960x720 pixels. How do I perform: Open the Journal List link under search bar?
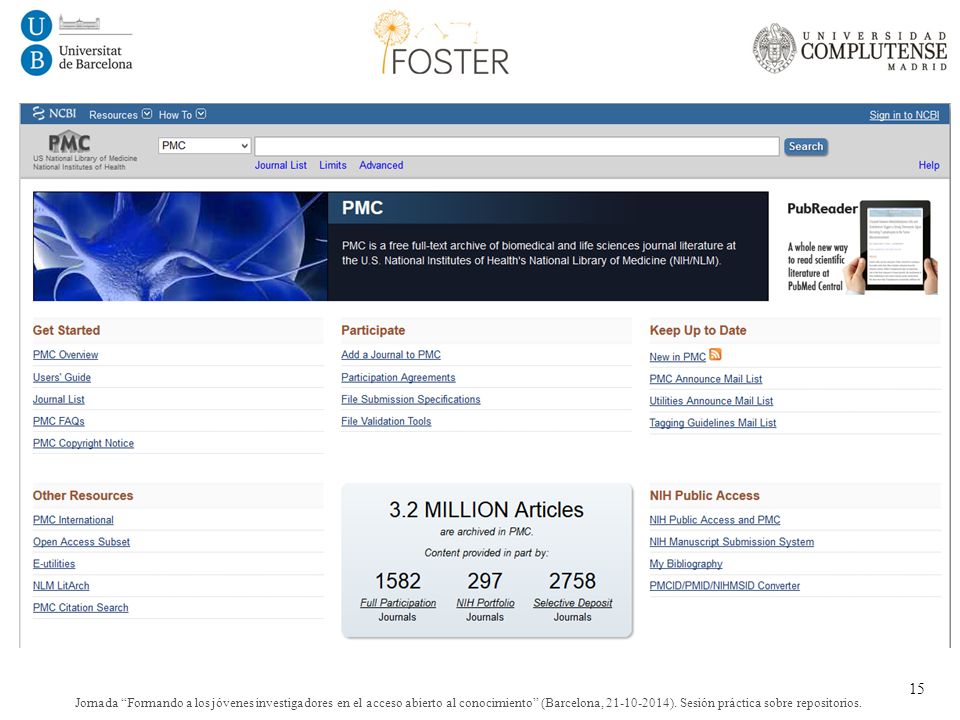280,165
